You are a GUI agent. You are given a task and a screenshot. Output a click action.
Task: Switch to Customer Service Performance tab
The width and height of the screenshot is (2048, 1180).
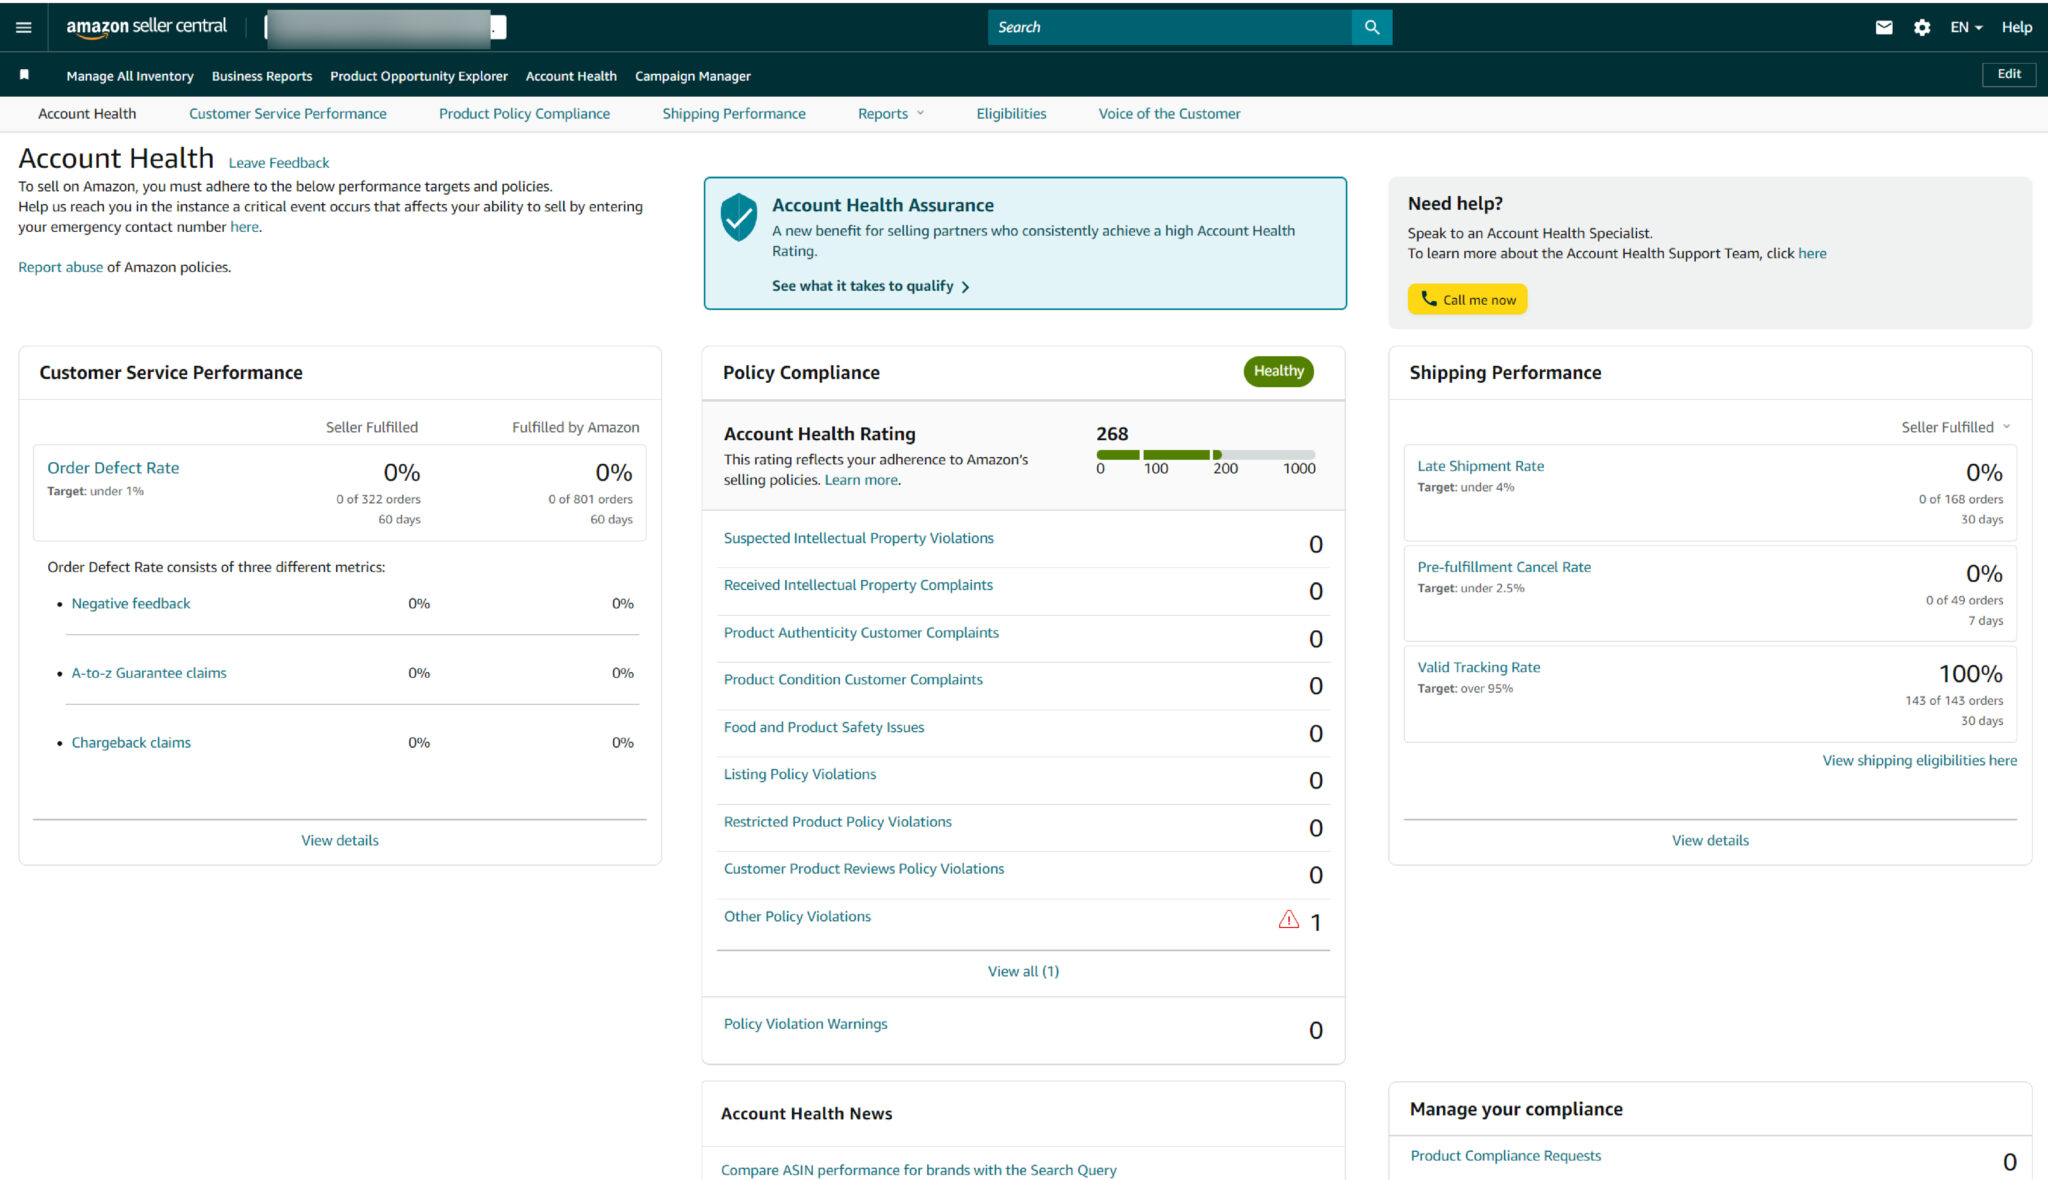288,114
